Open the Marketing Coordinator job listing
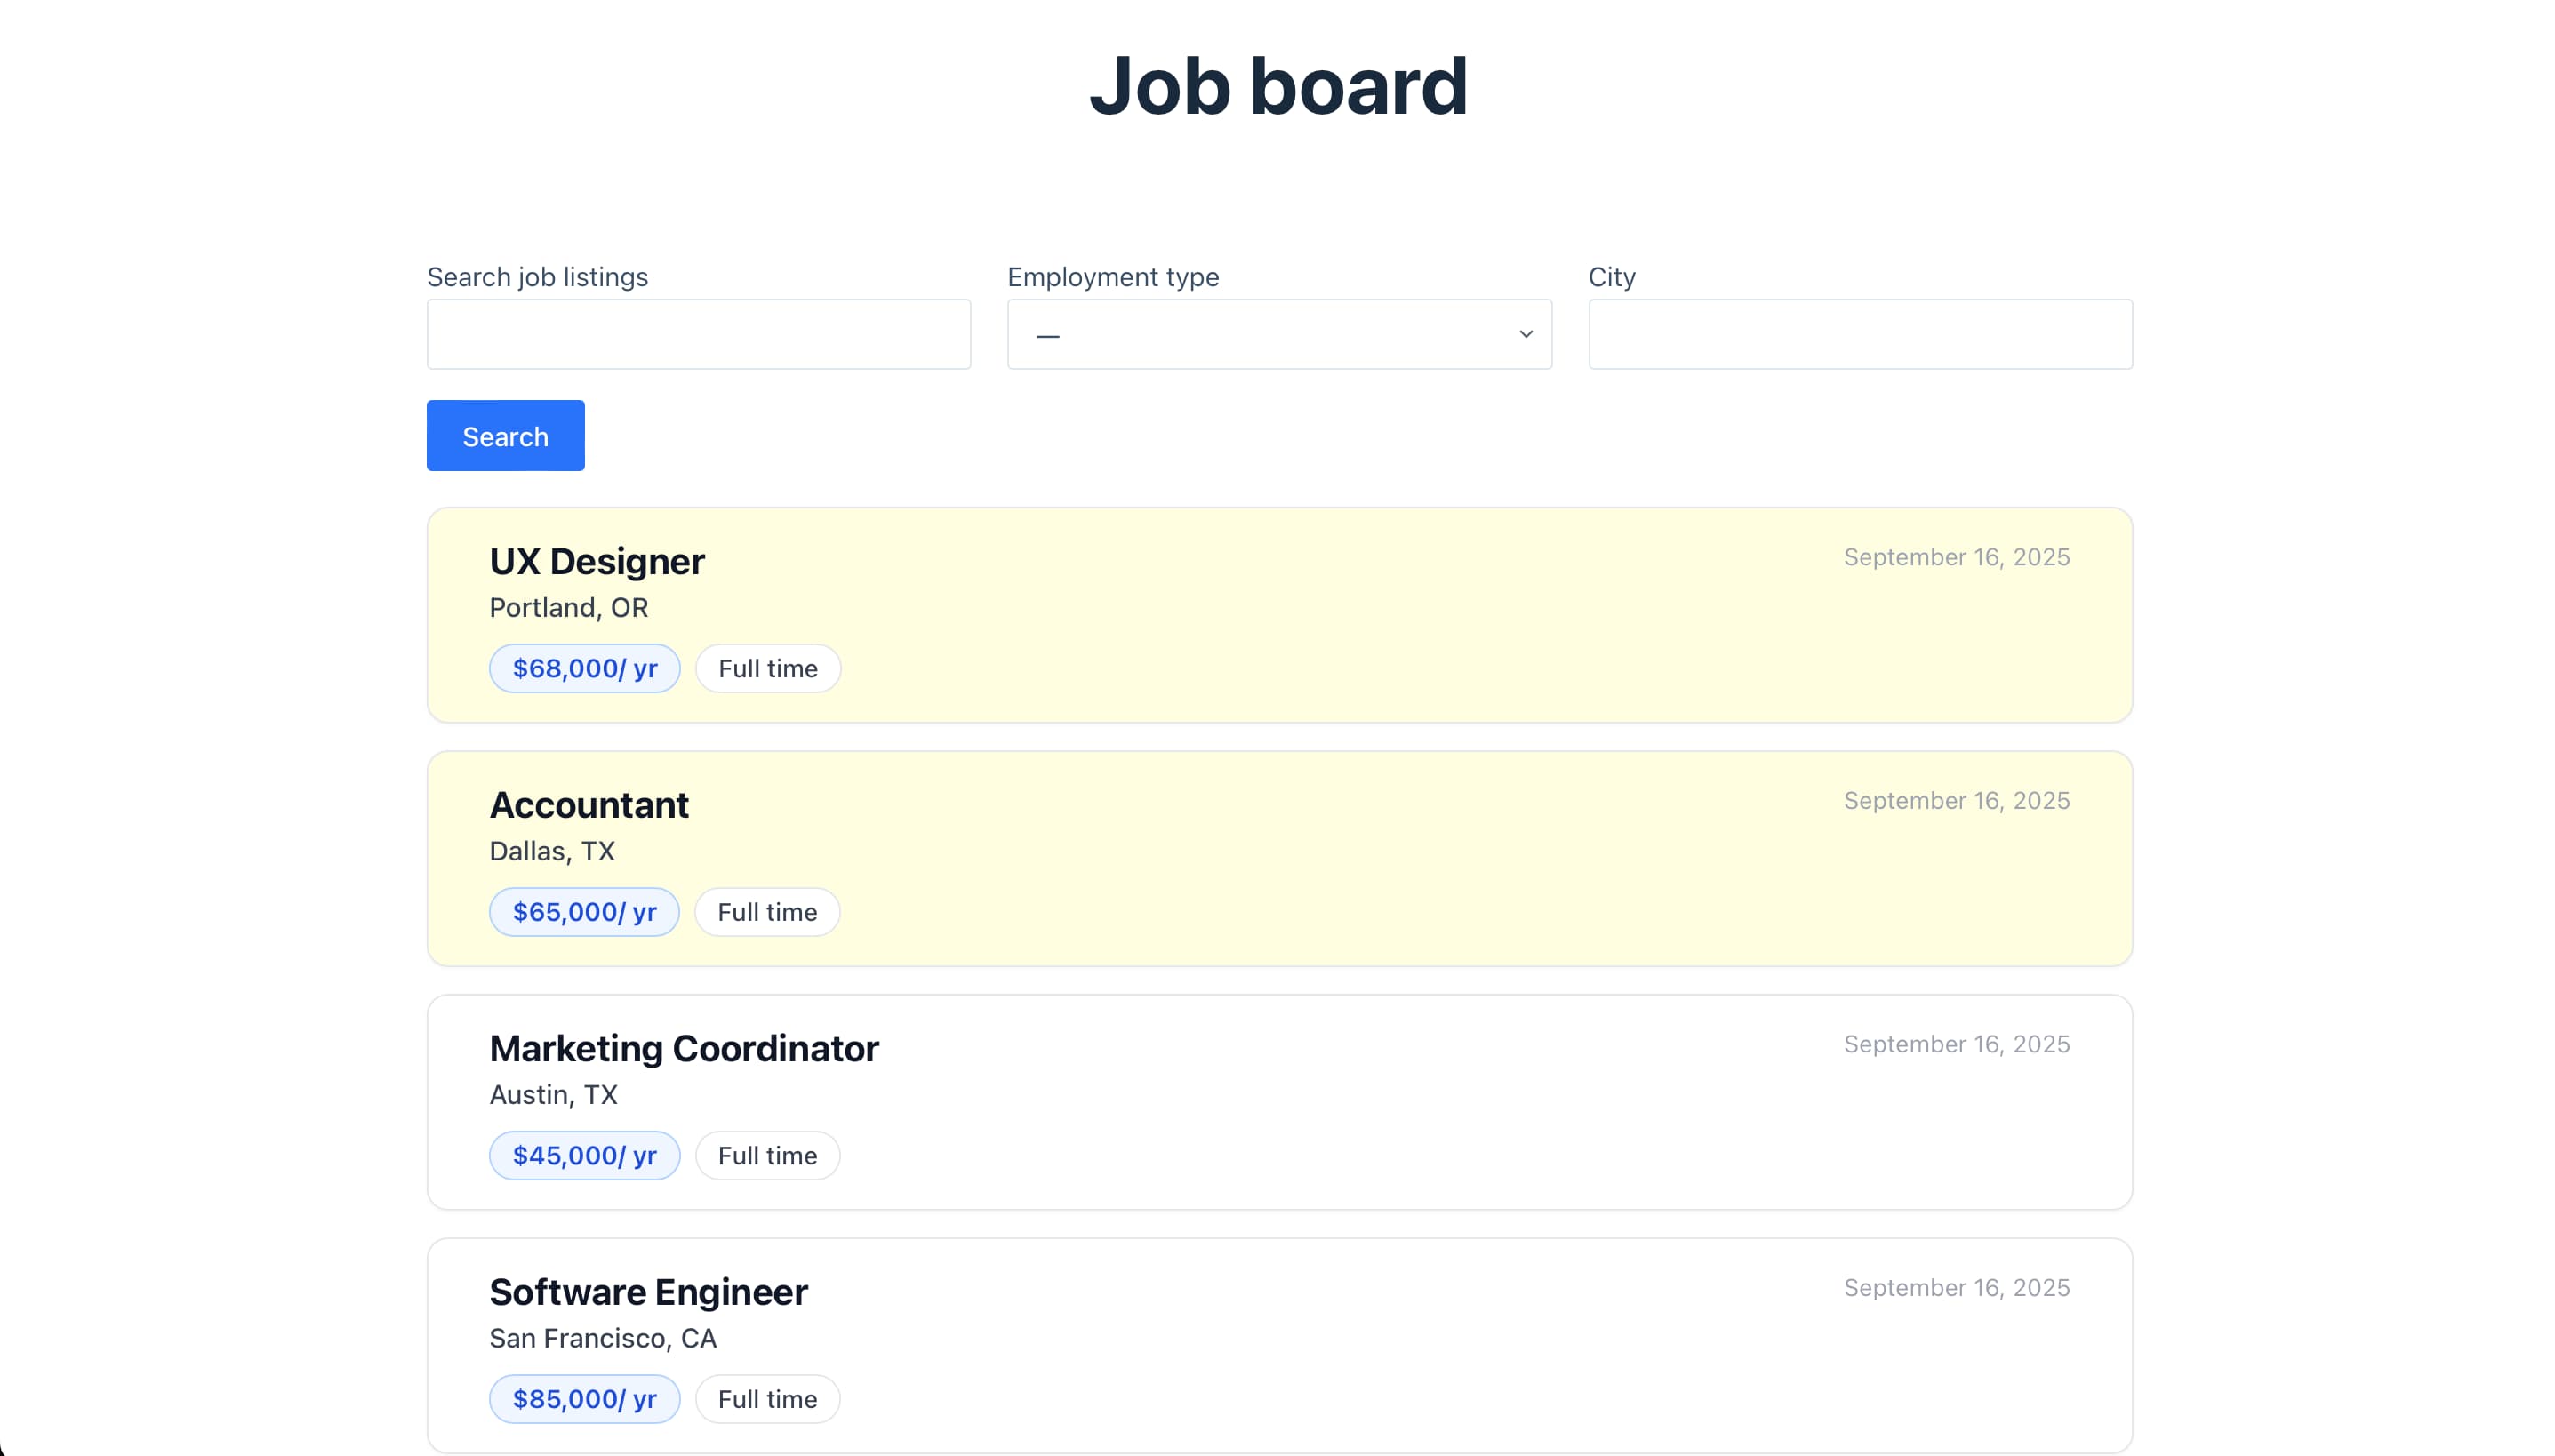2555x1456 pixels. coord(683,1048)
